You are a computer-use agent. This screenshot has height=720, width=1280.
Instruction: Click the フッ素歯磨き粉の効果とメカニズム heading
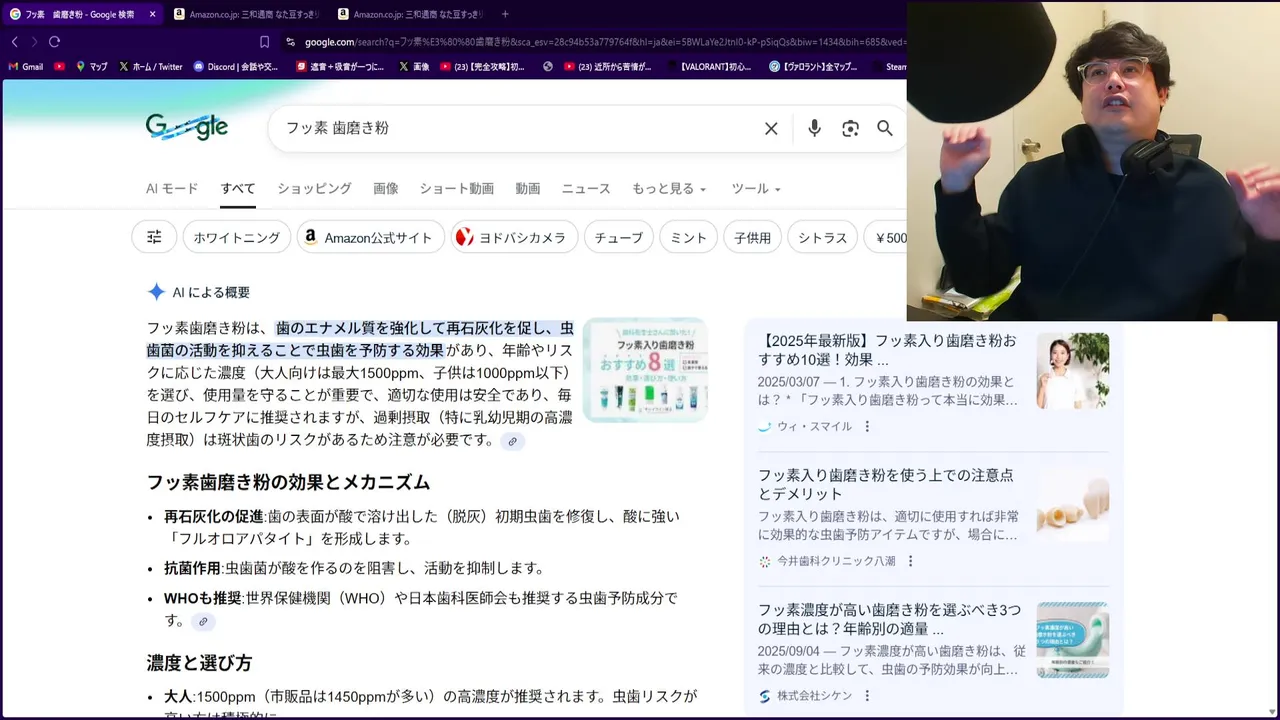tap(288, 482)
